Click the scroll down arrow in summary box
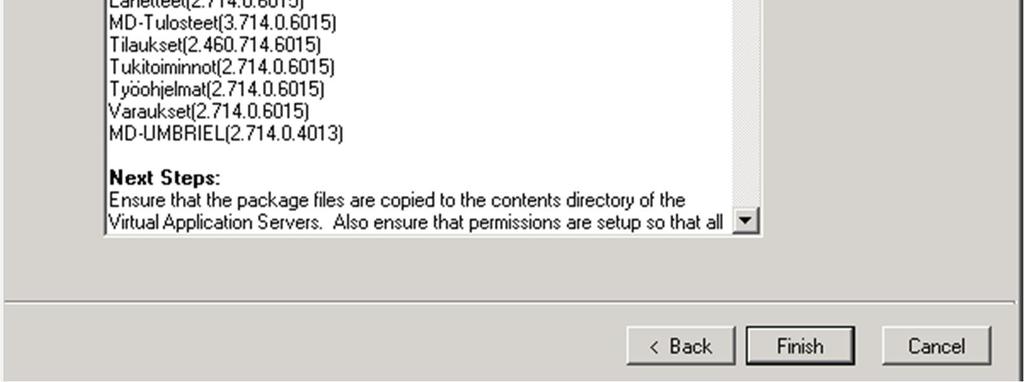Viewport: 1024px width, 382px height. tap(746, 222)
